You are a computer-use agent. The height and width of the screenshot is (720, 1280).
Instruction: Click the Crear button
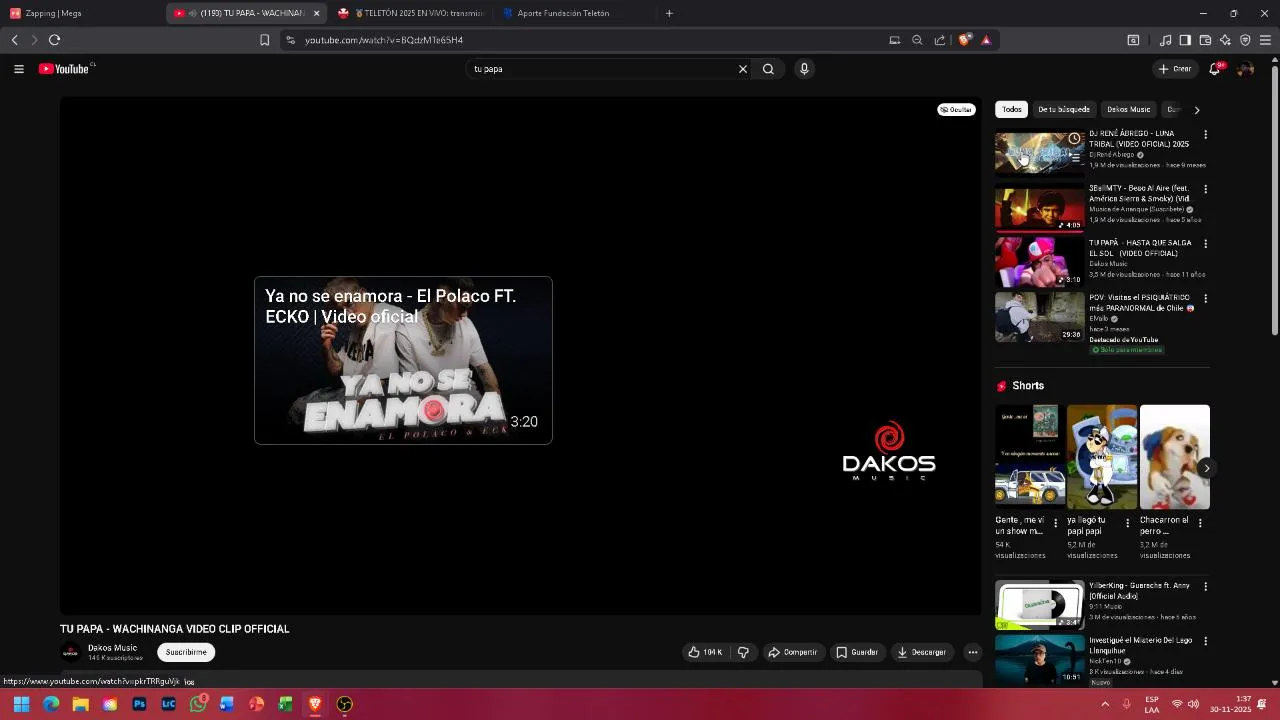1175,69
